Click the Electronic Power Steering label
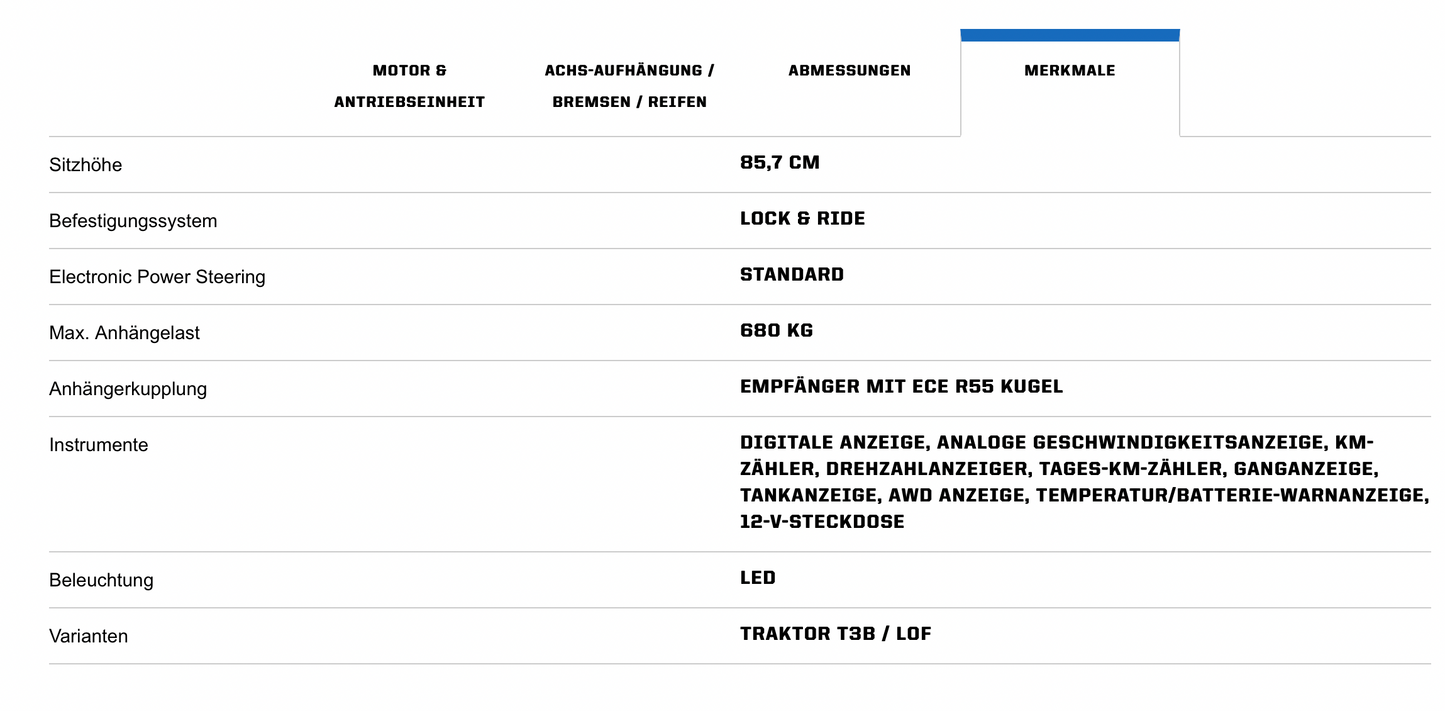This screenshot has height=711, width=1445. (x=157, y=277)
